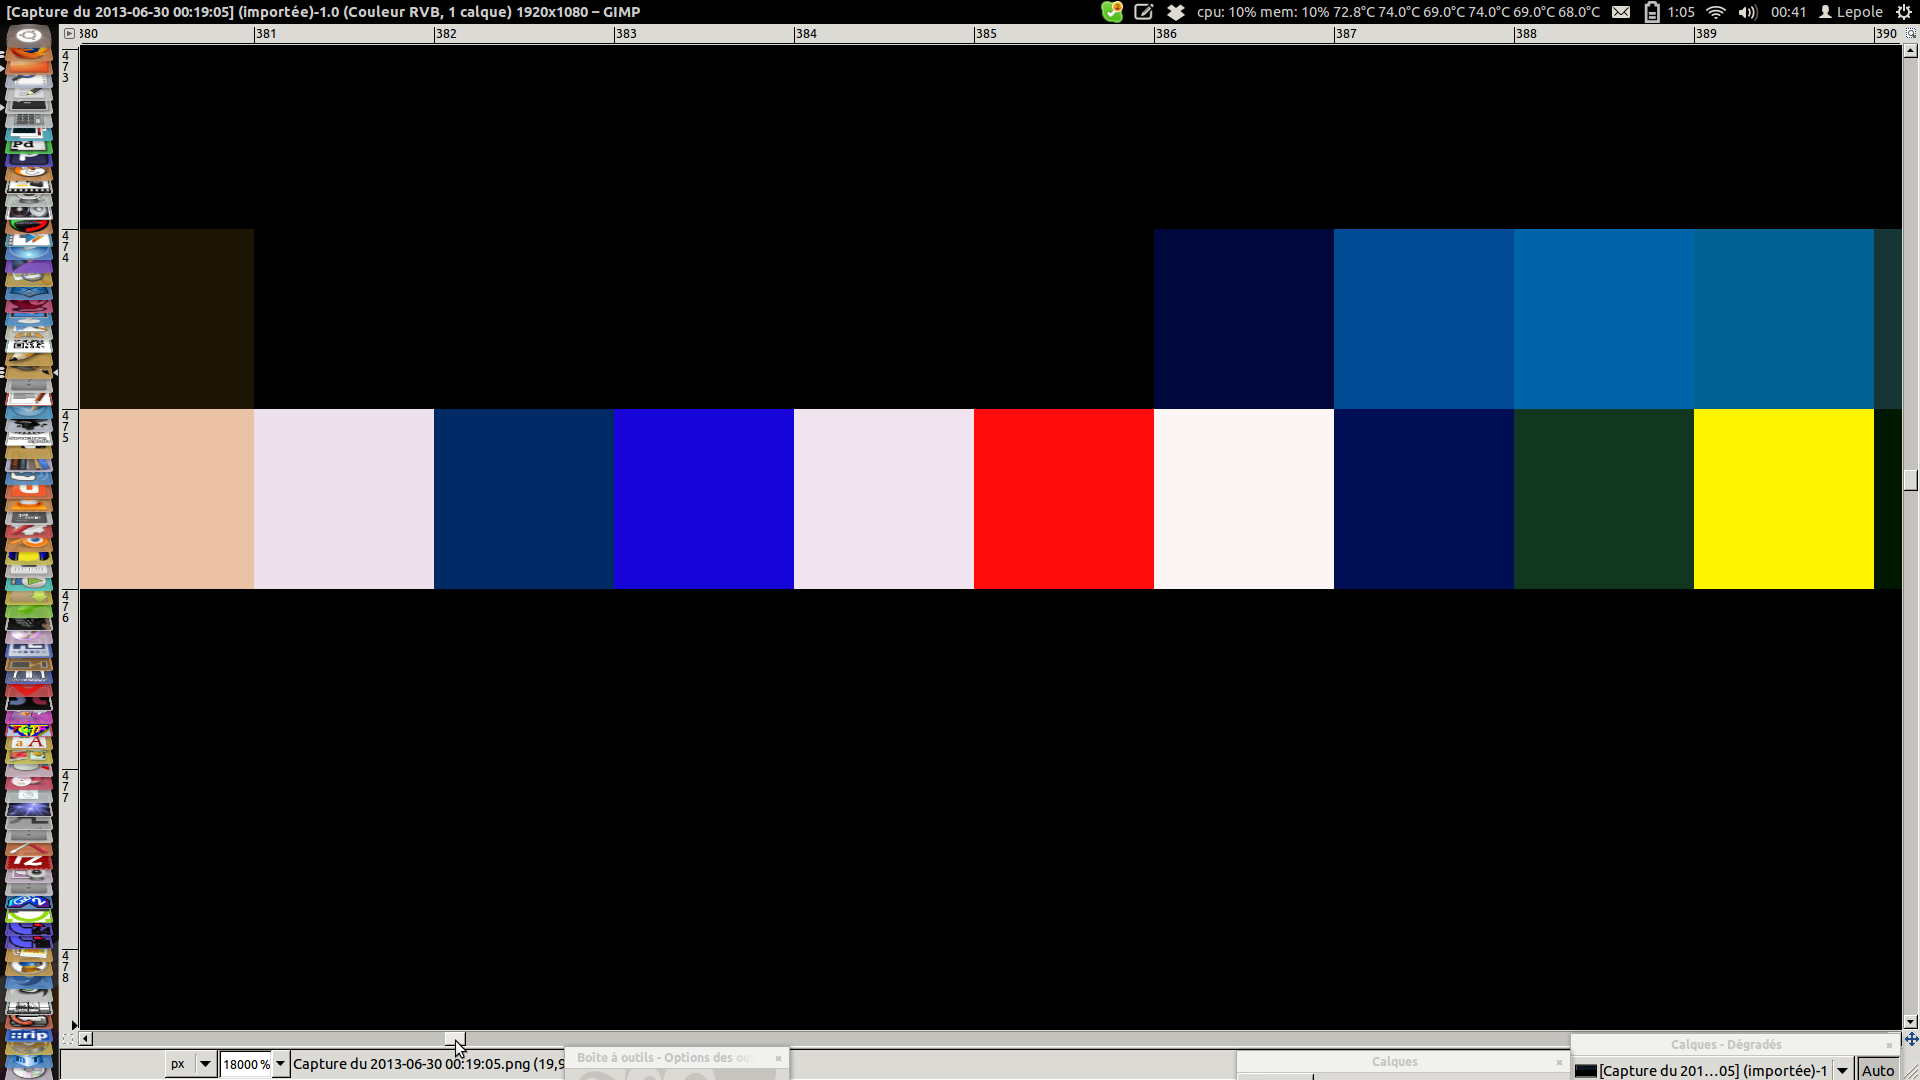The height and width of the screenshot is (1080, 1920).
Task: Click the Wi-Fi network indicator
Action: (1716, 12)
